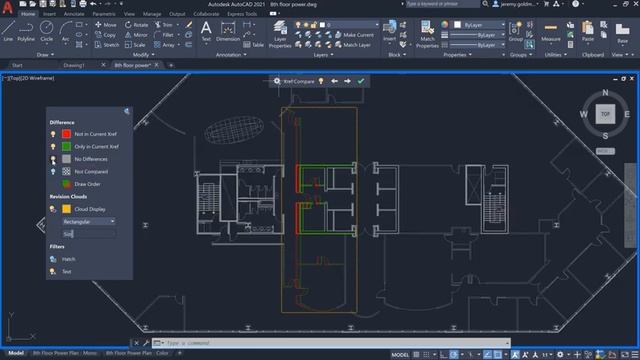The image size is (640, 360).
Task: Accept Xref Compare with green checkmark
Action: (360, 81)
